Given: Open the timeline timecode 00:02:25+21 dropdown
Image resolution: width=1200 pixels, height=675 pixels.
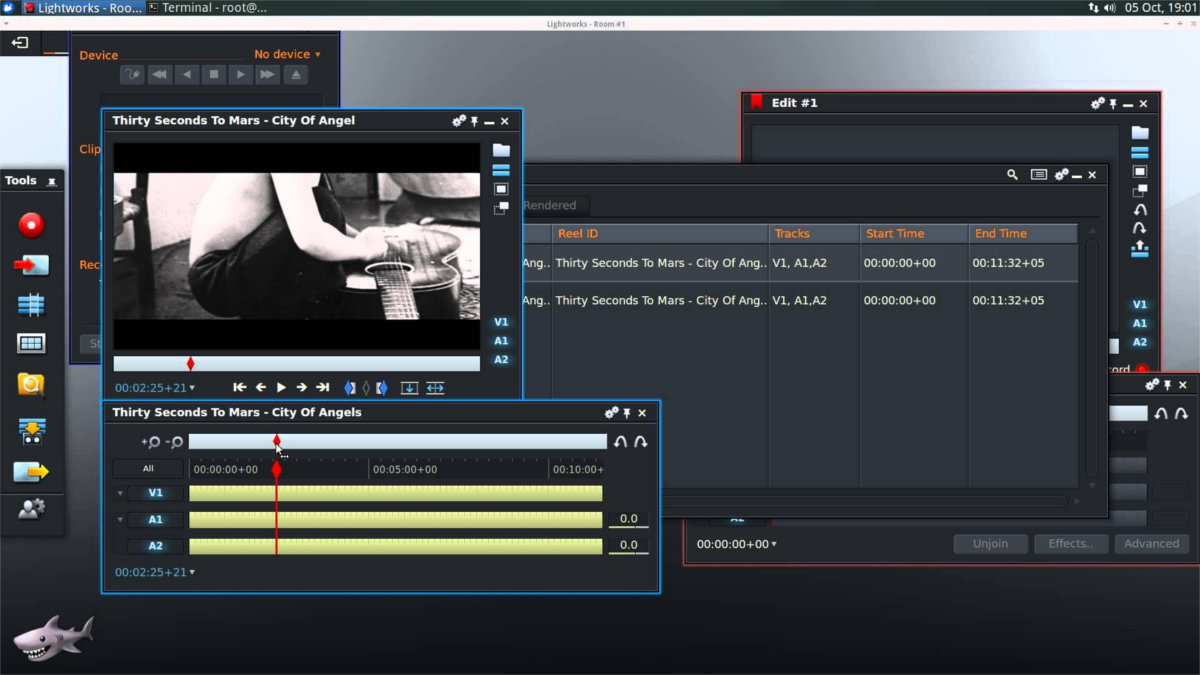Looking at the screenshot, I should [155, 573].
